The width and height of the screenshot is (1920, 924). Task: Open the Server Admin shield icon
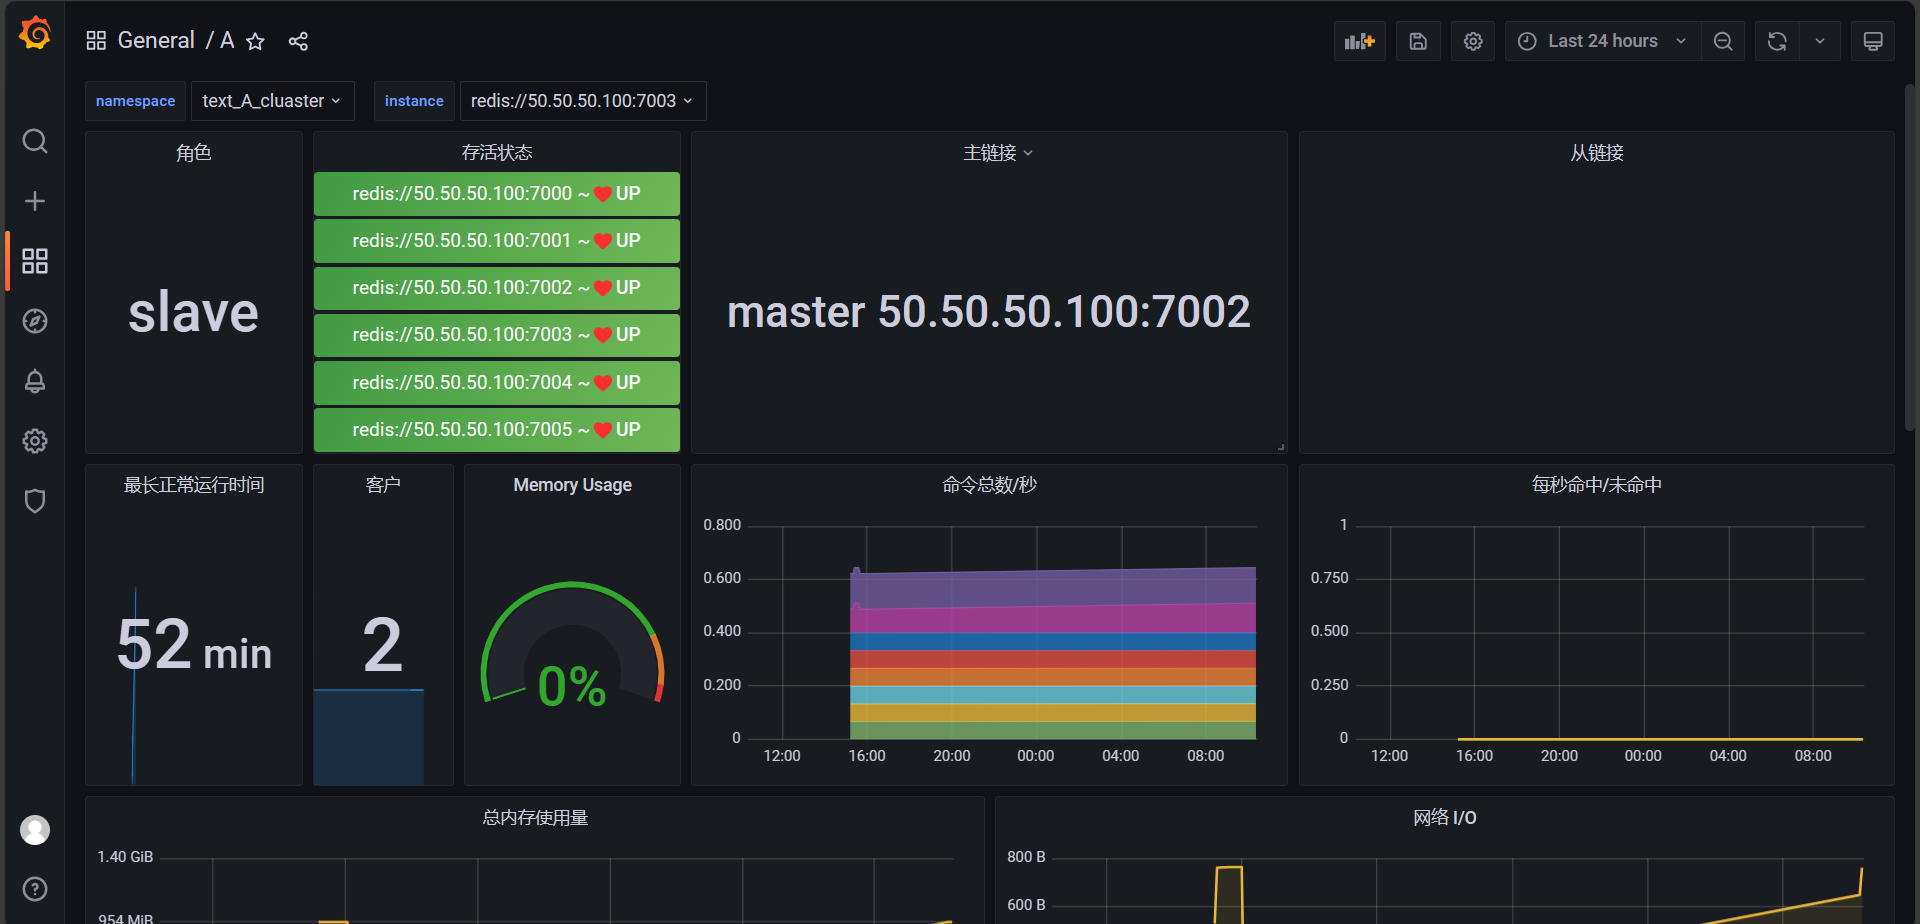pos(35,501)
